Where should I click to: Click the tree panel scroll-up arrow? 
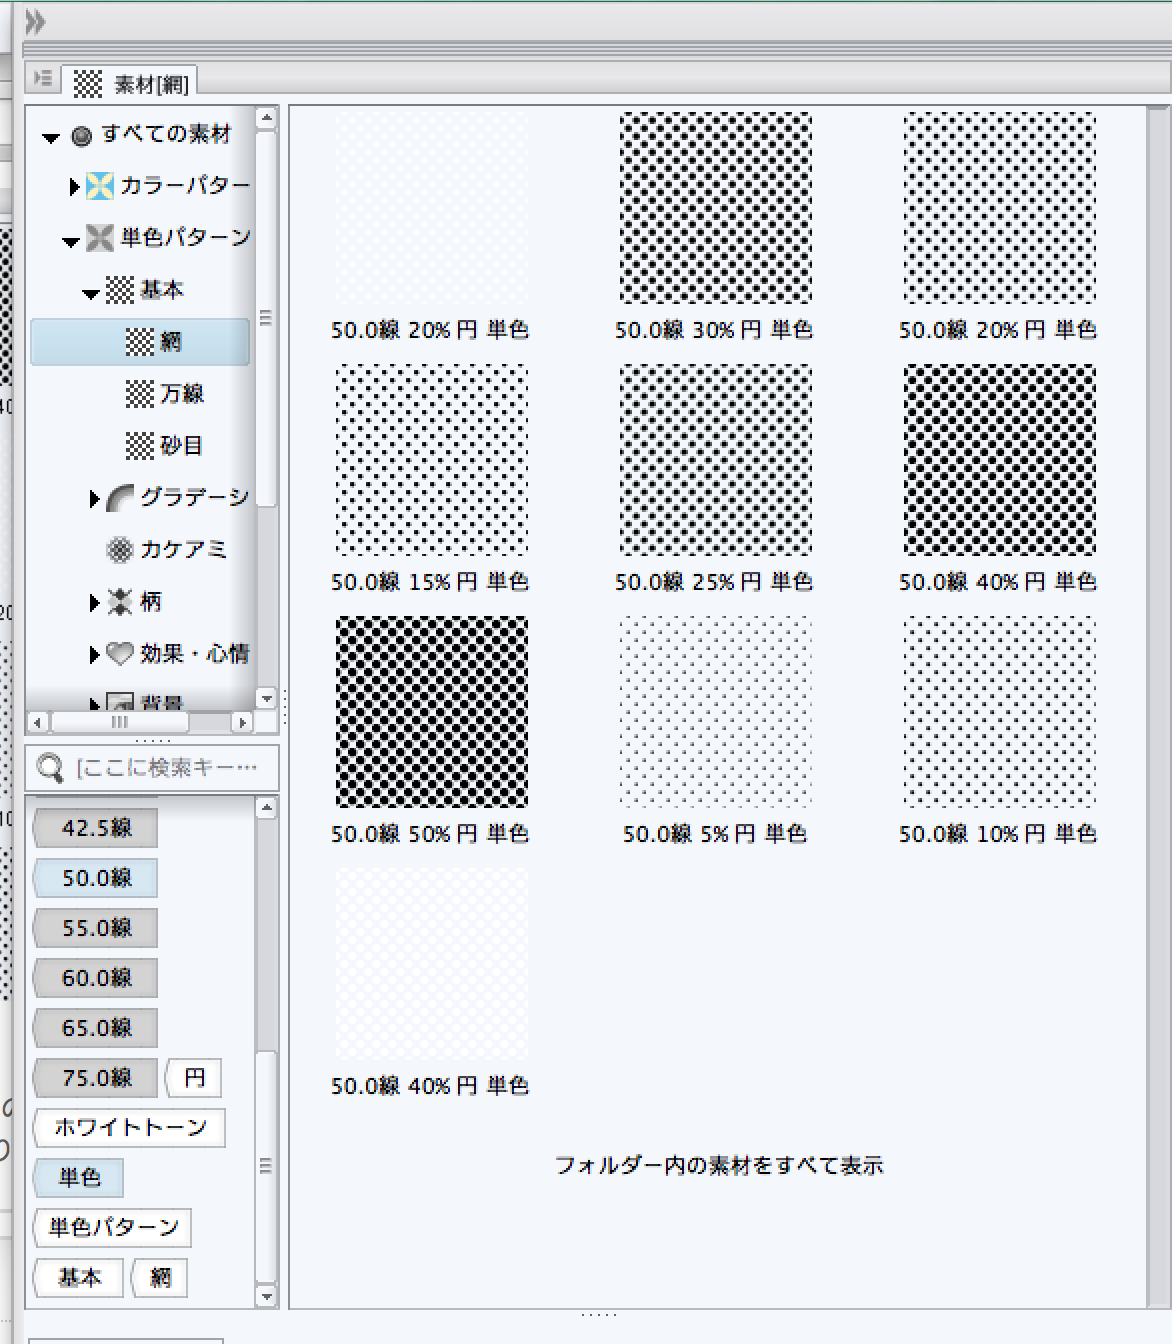point(266,118)
